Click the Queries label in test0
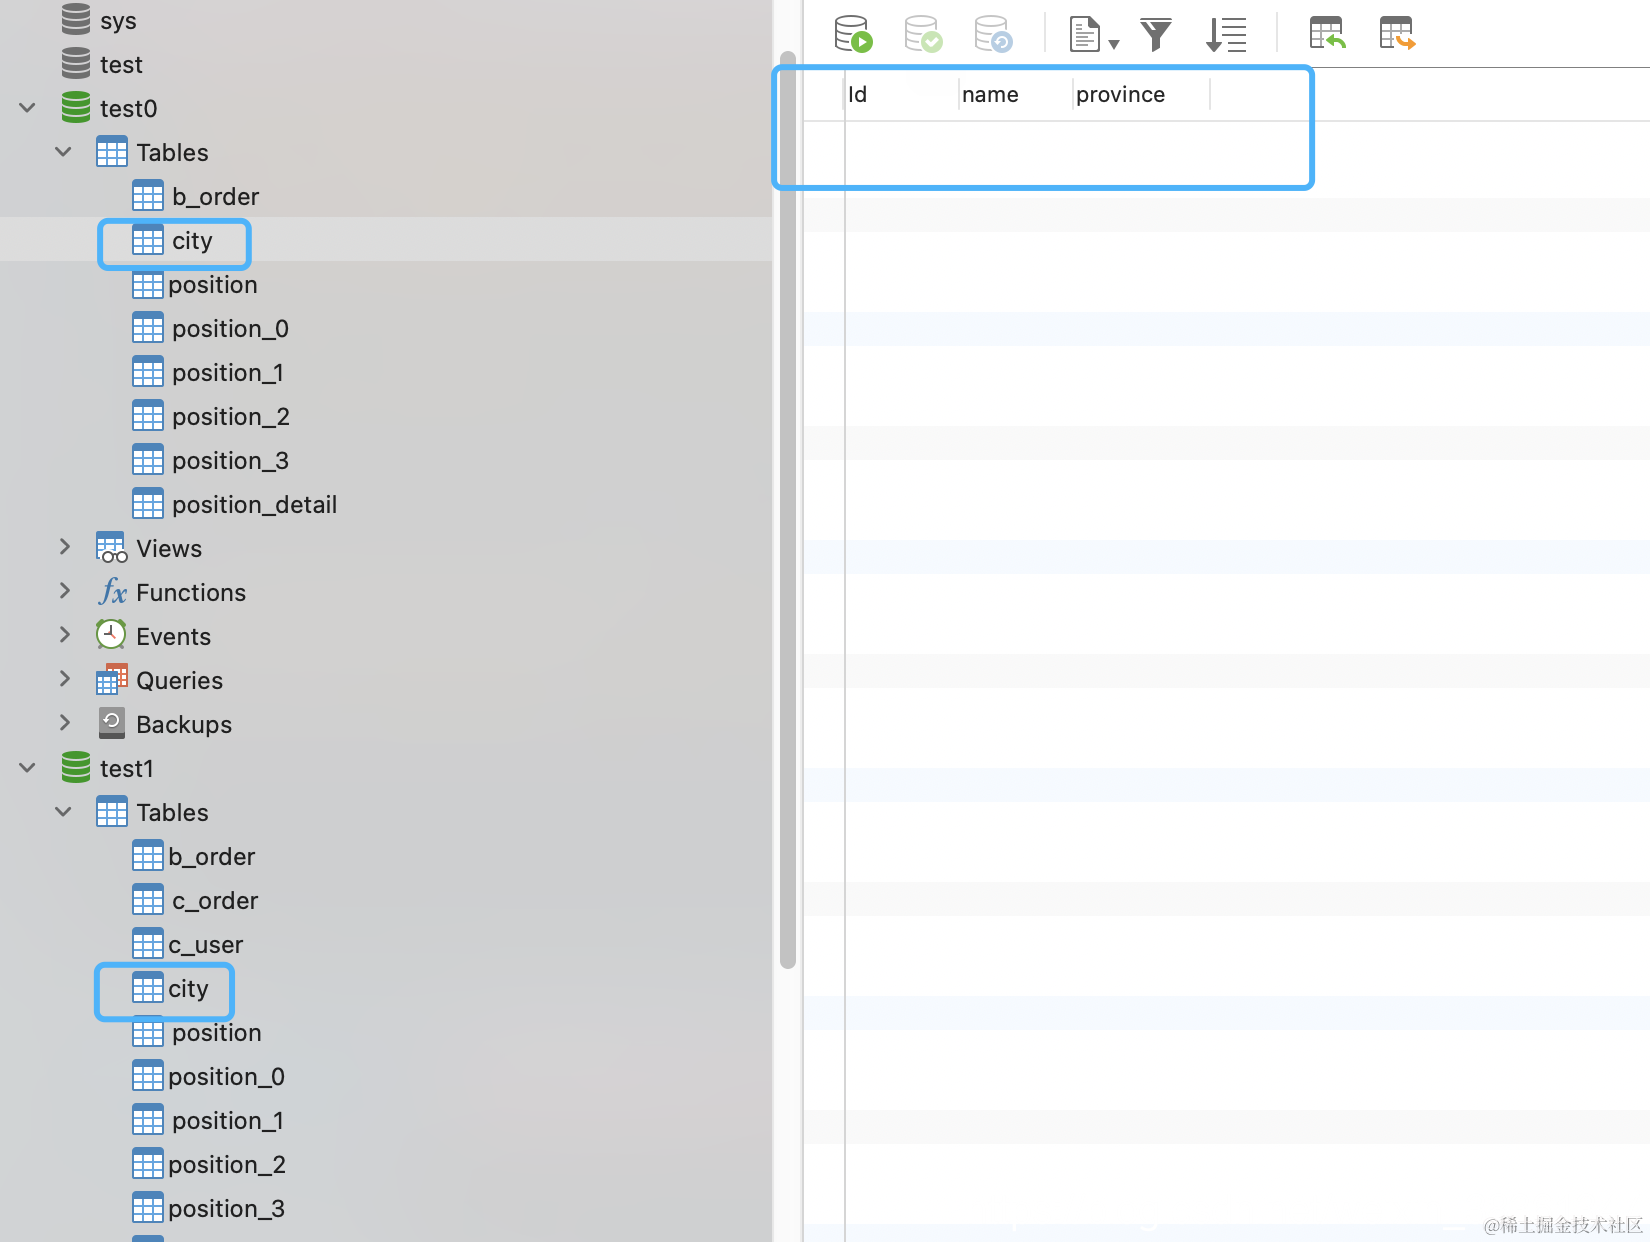The height and width of the screenshot is (1242, 1650). (x=180, y=680)
